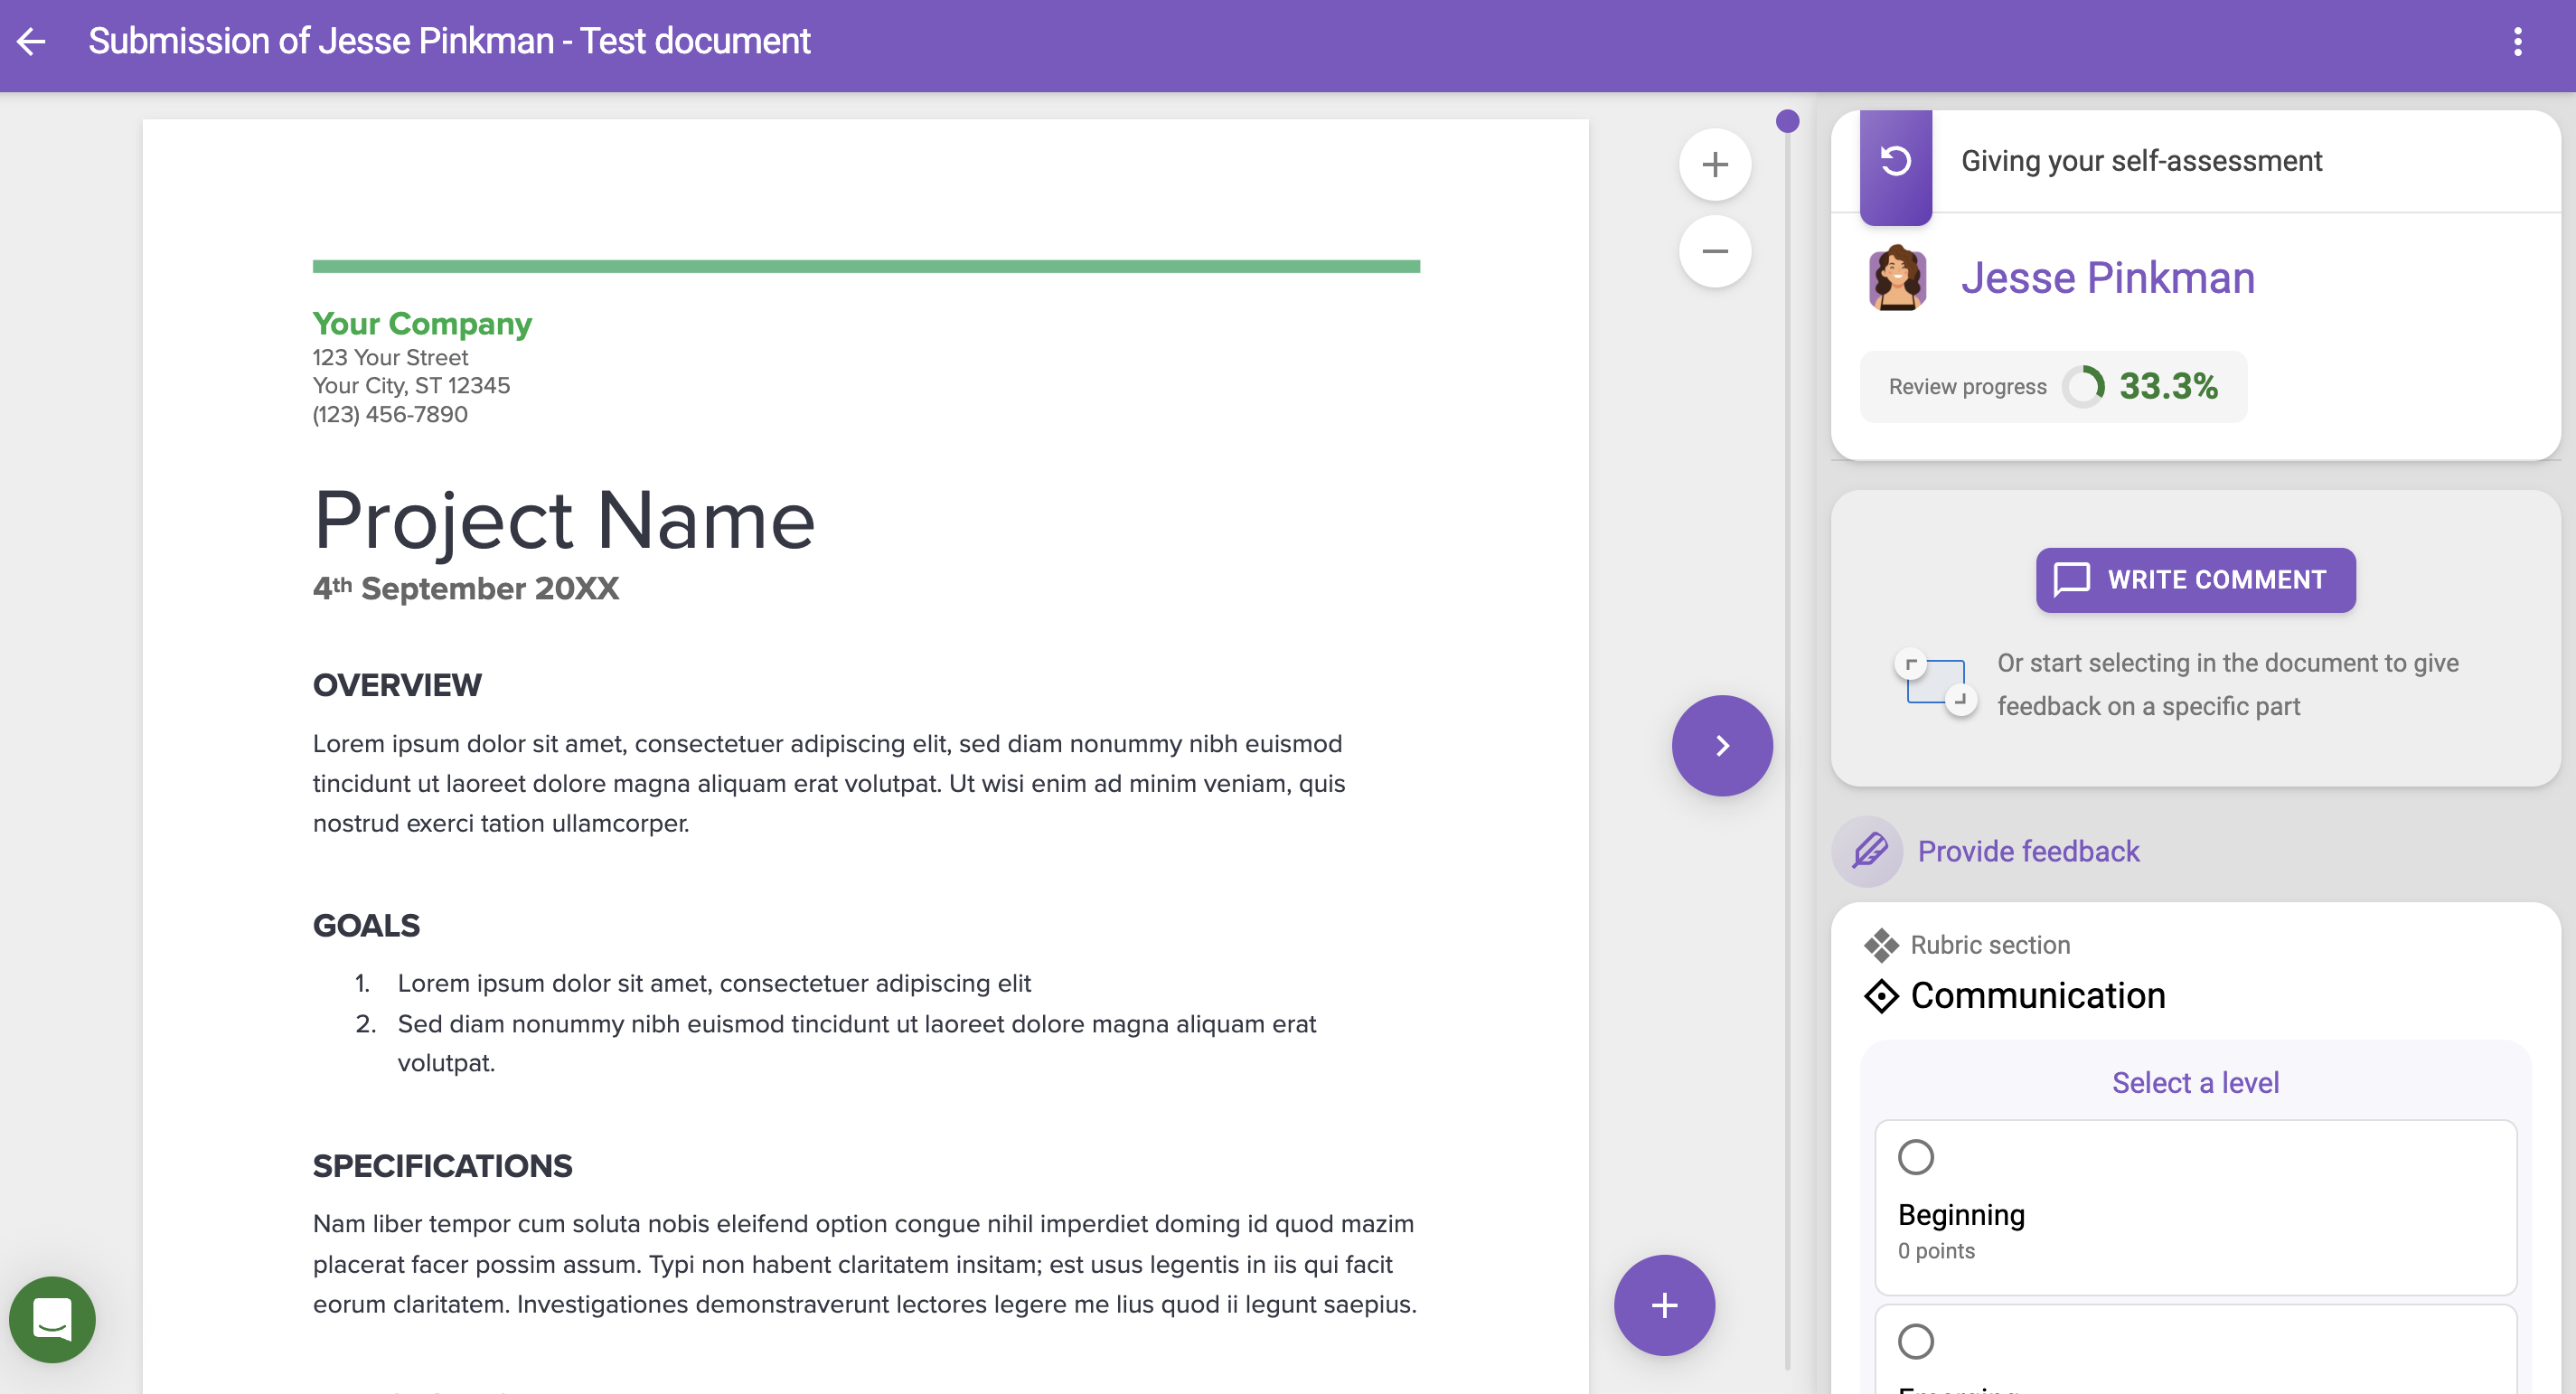Open the green chat support widget

pyautogui.click(x=52, y=1319)
